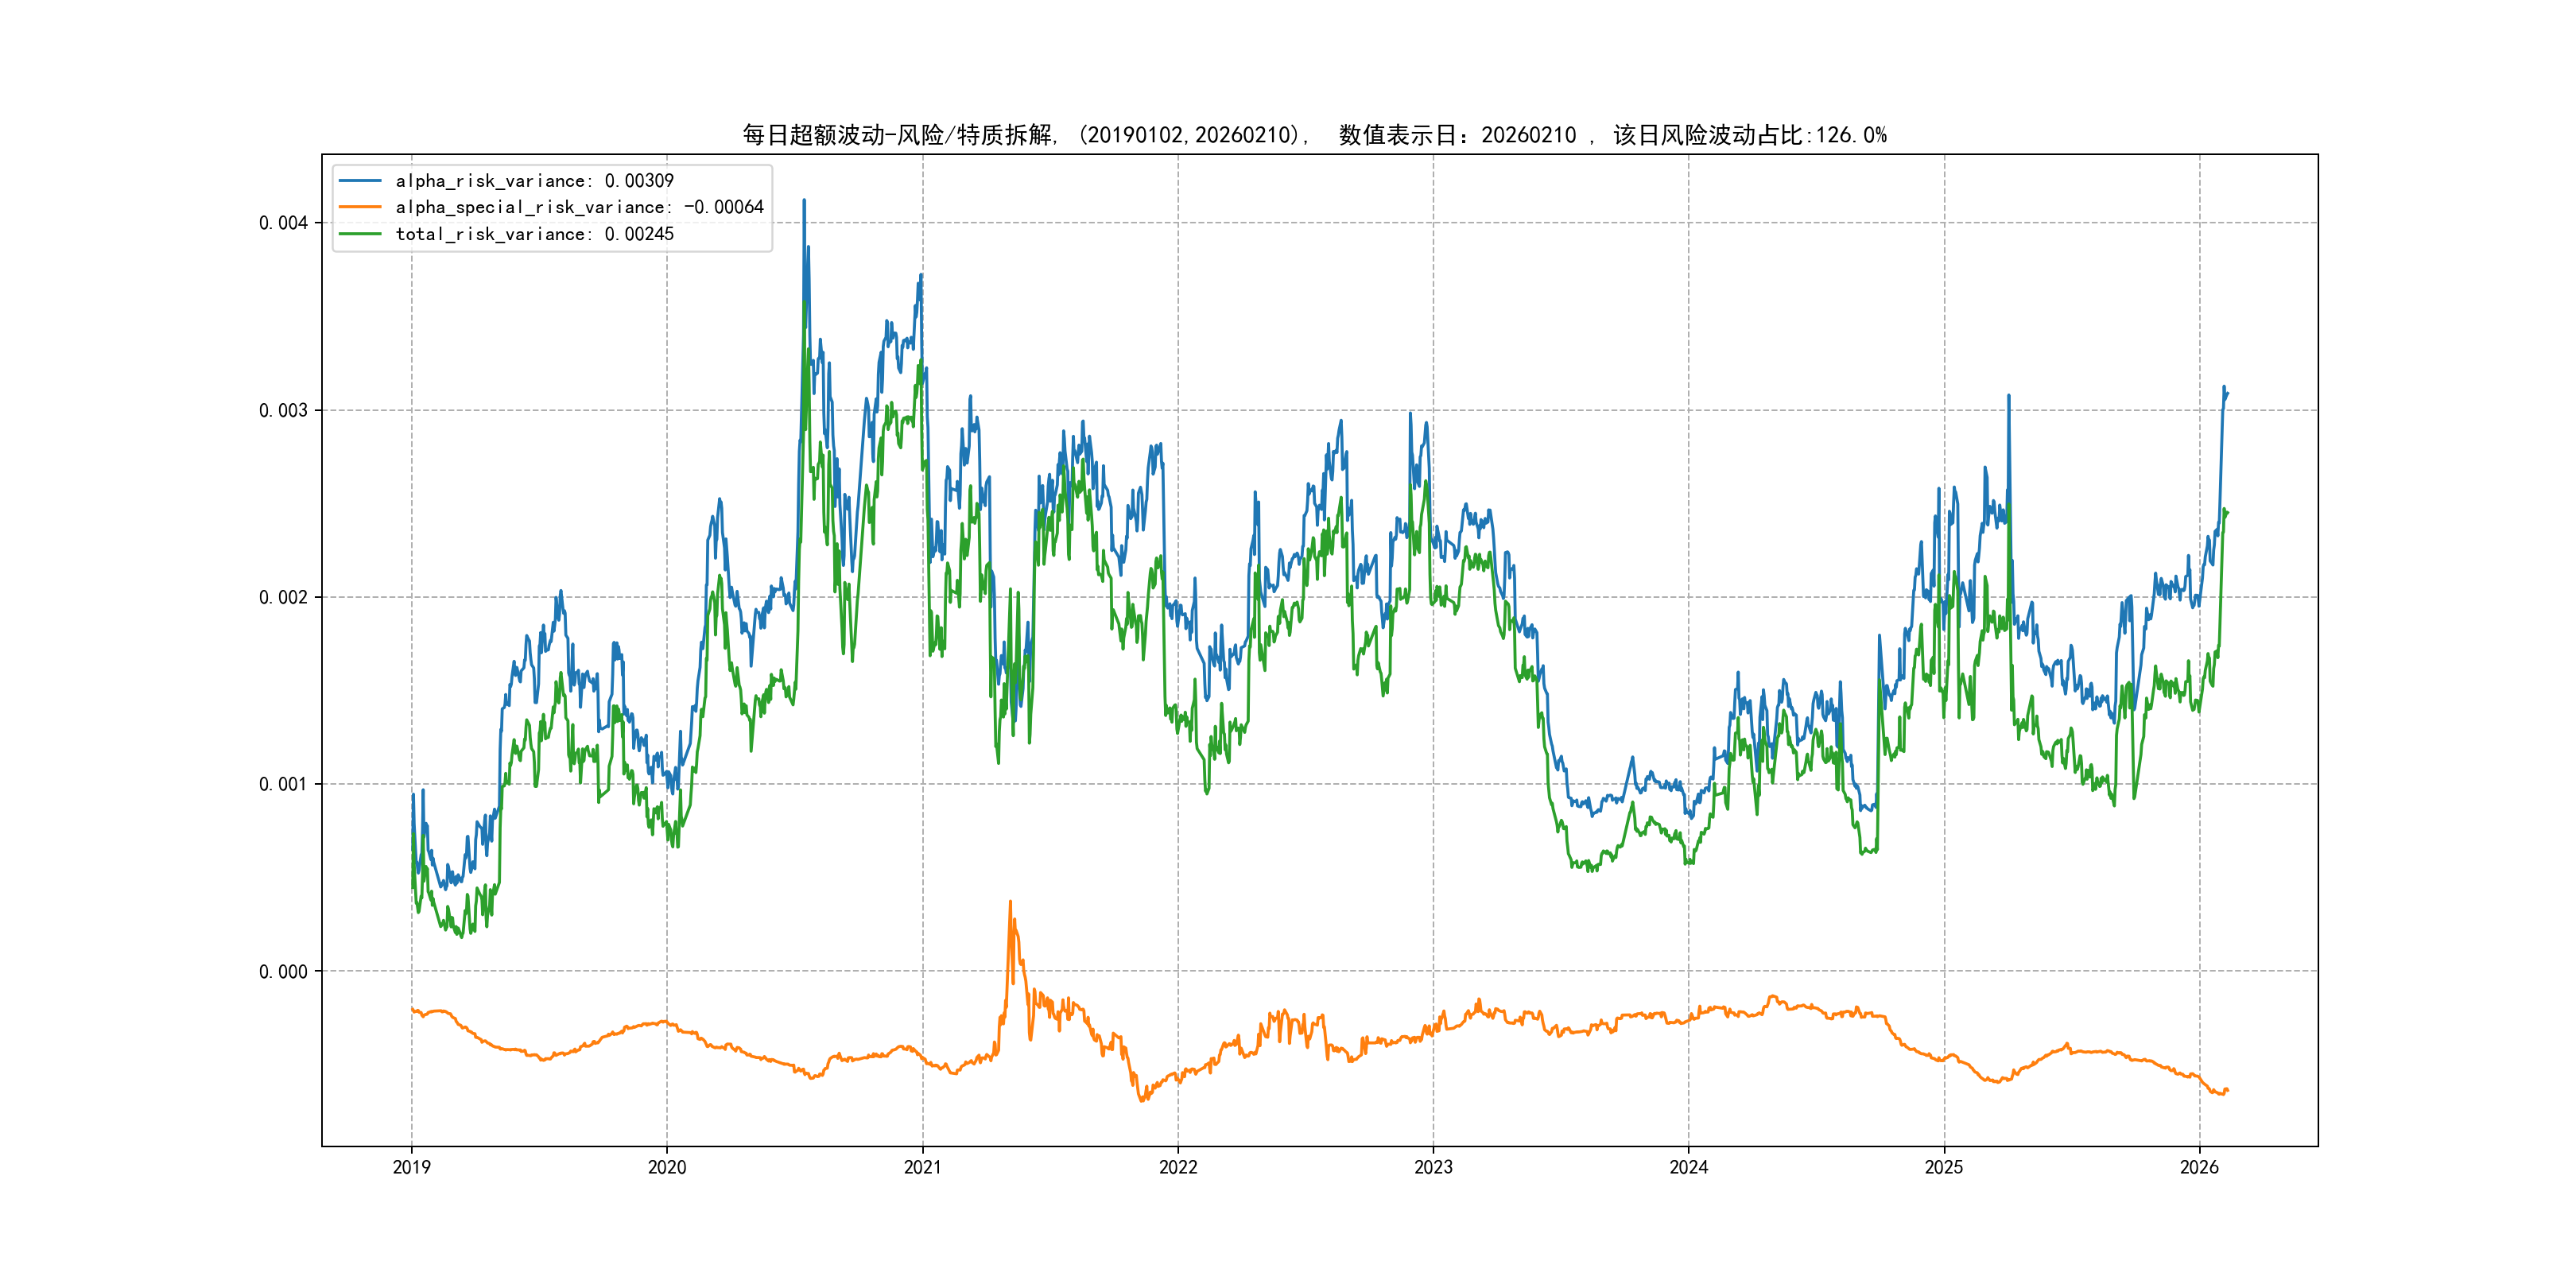Click the 2021 x-axis tick label
2576x1288 pixels.
tap(922, 1167)
